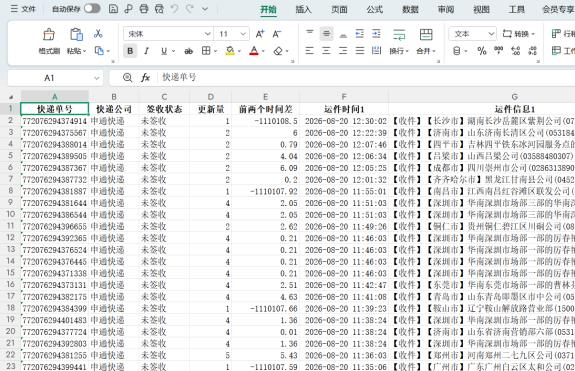The width and height of the screenshot is (575, 371).
Task: Toggle the auto-save switch
Action: click(92, 8)
